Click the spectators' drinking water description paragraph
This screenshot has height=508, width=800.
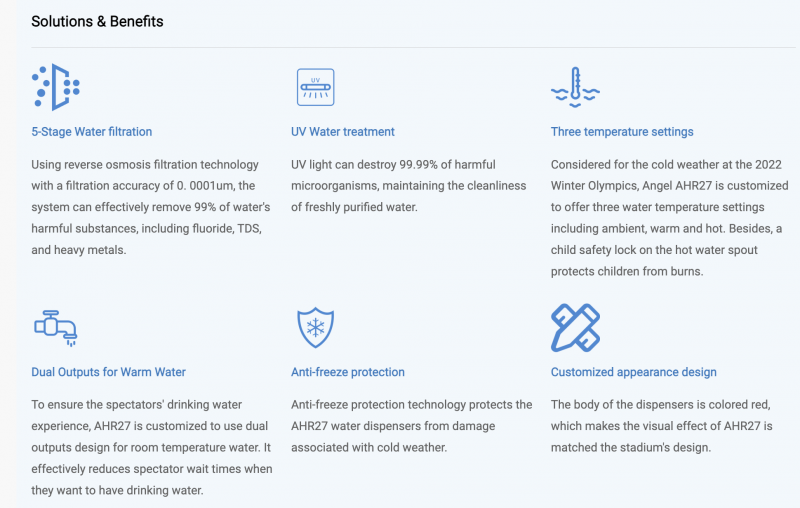click(x=152, y=447)
